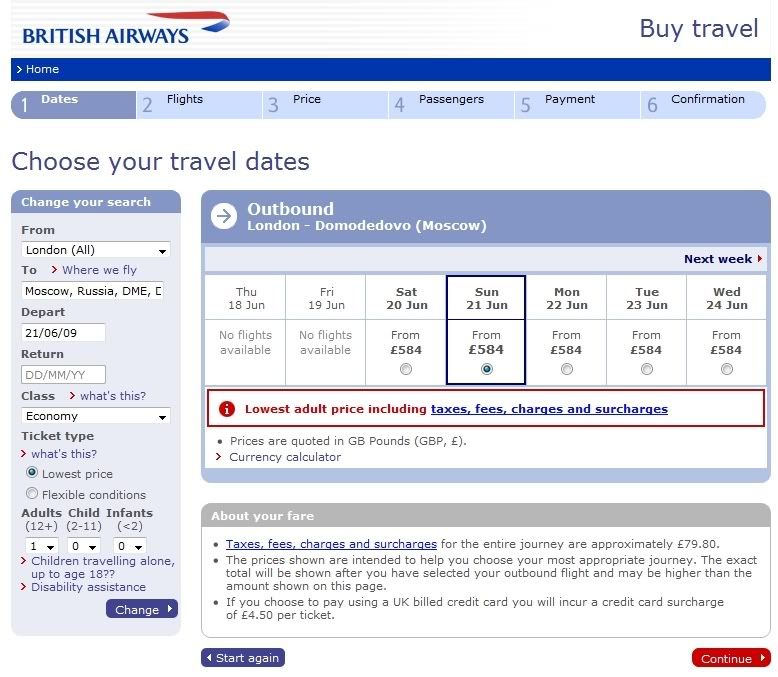Click the Start again button
This screenshot has width=778, height=677.
point(243,658)
